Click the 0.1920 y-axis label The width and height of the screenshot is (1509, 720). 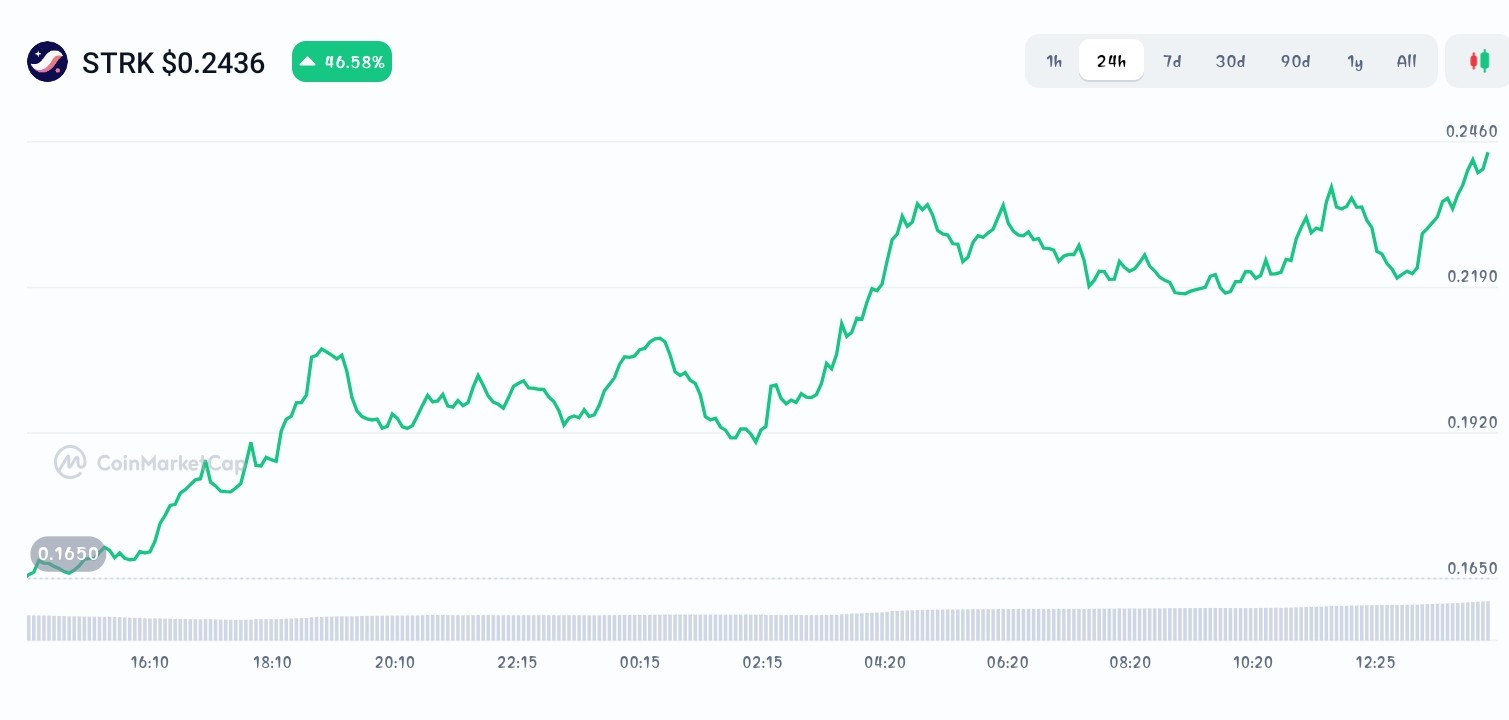click(1472, 422)
